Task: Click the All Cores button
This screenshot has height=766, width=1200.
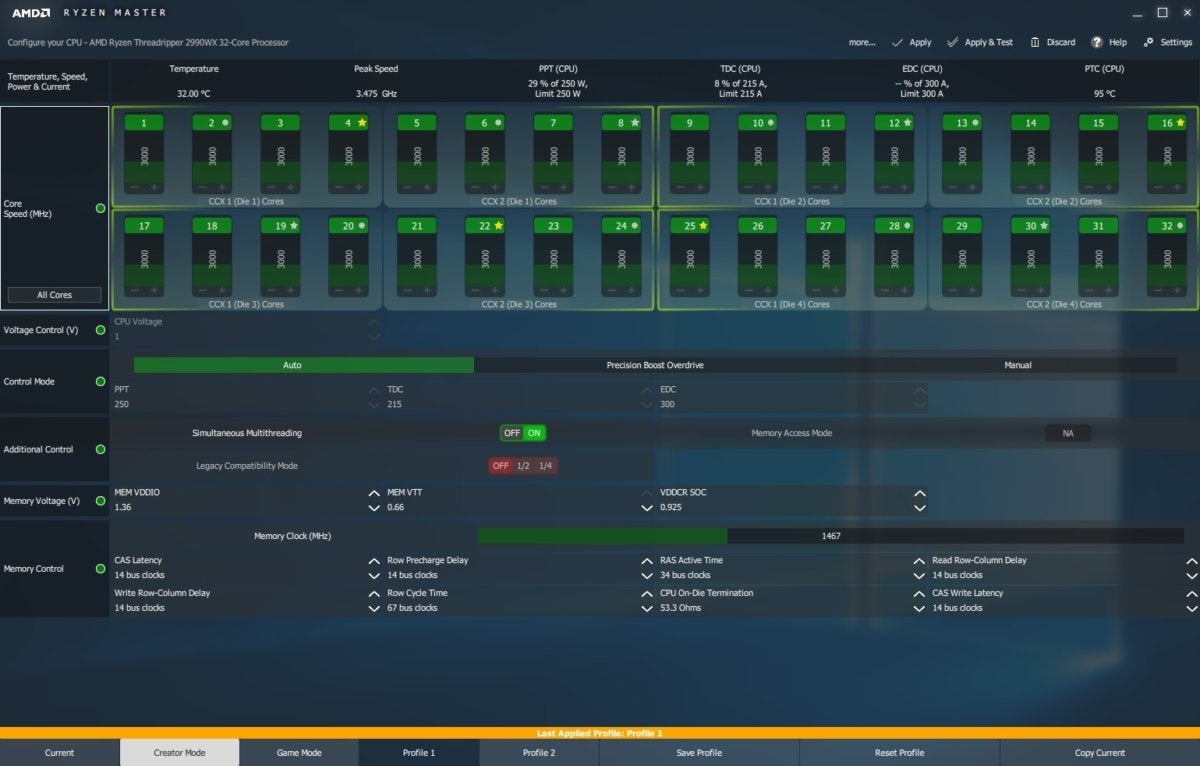Action: click(x=54, y=295)
